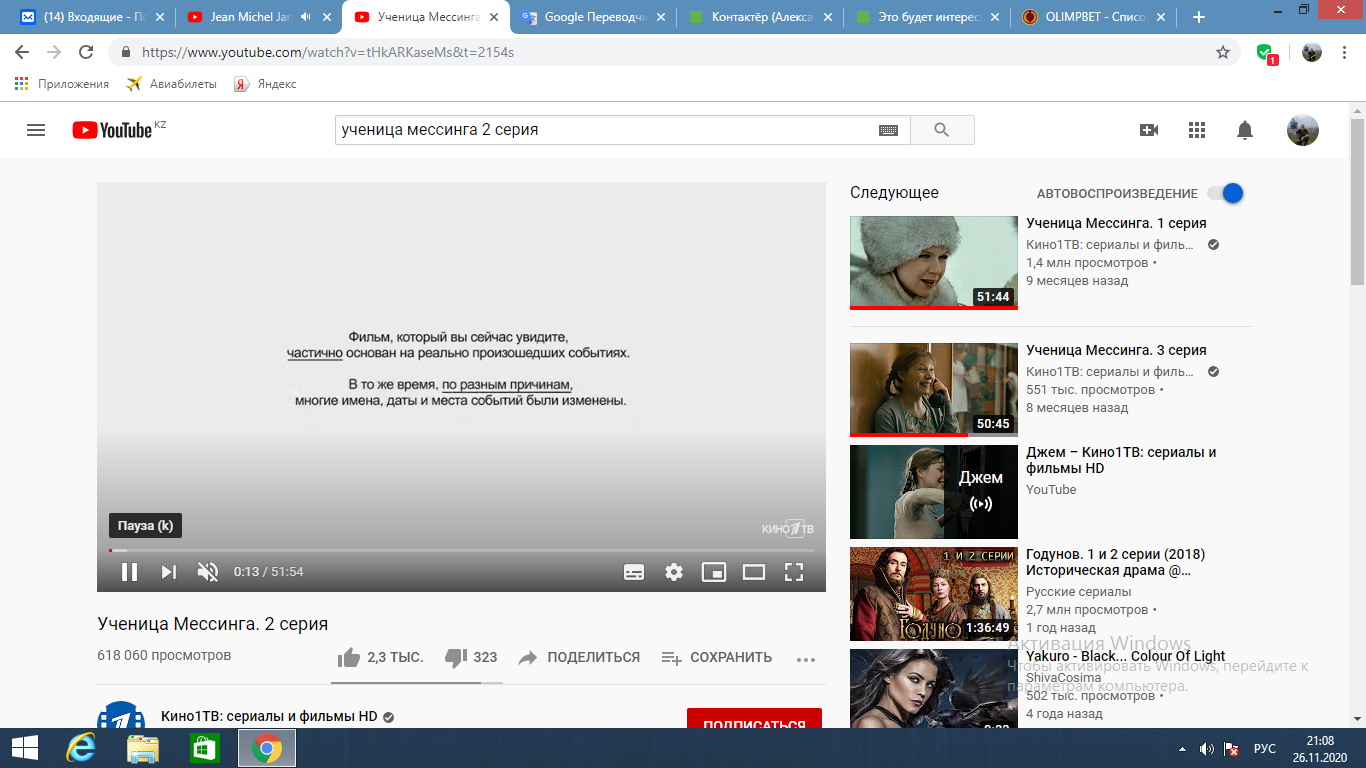
Task: Open the Windows Start menu
Action: tap(23, 748)
